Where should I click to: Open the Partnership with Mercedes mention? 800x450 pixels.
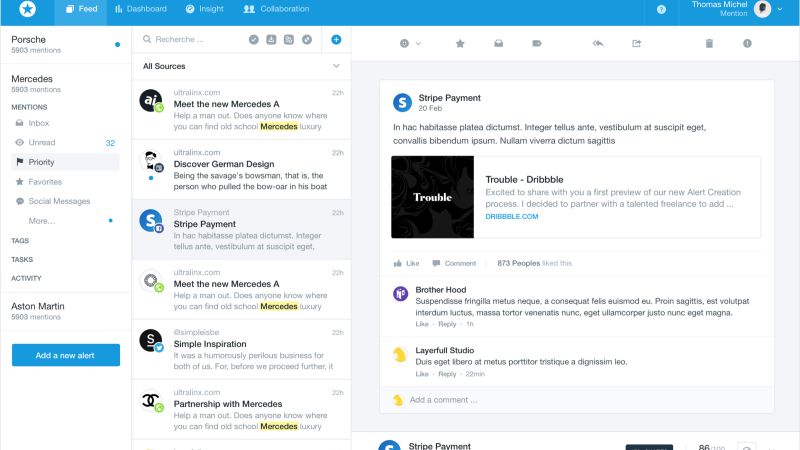pyautogui.click(x=241, y=409)
